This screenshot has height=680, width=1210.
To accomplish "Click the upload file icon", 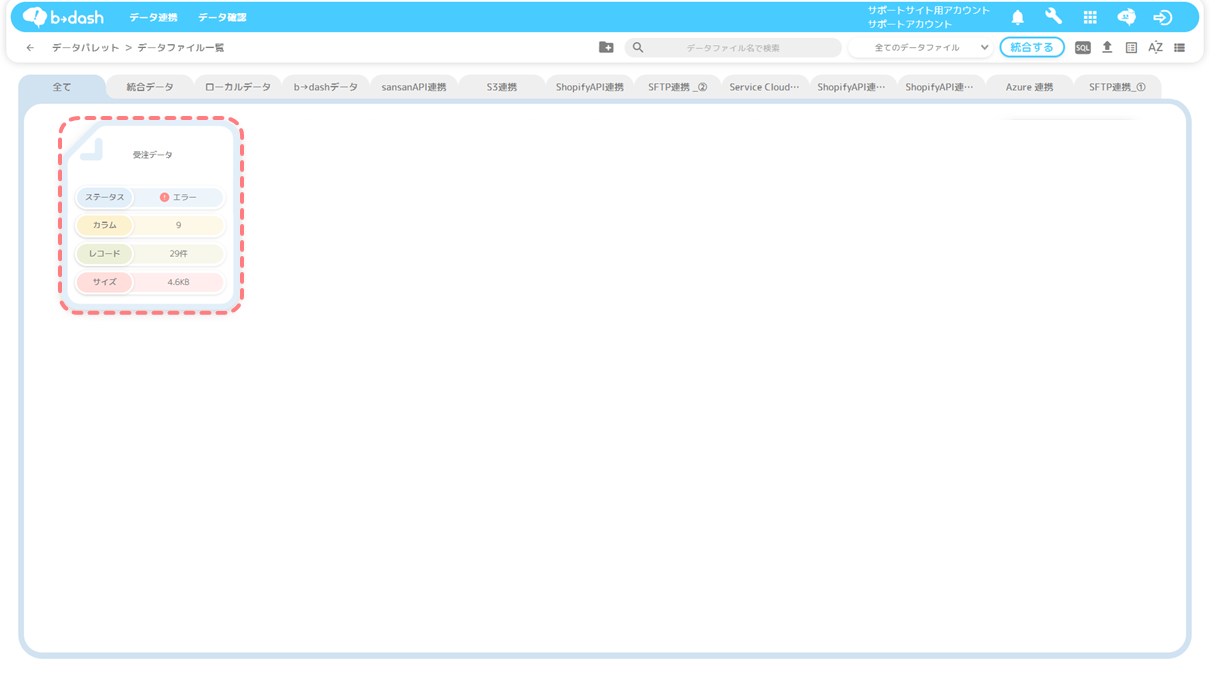I will 1107,47.
